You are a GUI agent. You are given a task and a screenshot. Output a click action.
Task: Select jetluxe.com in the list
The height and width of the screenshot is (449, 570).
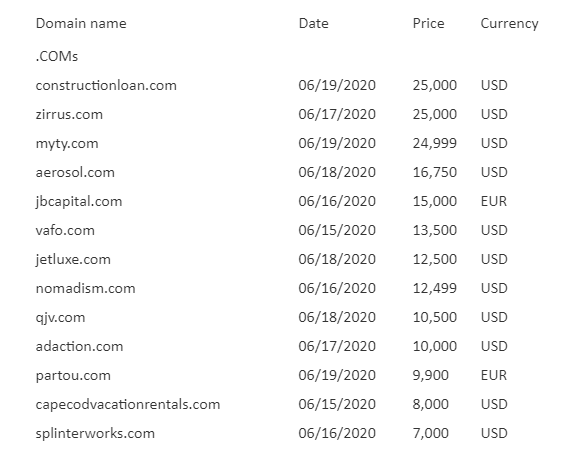(x=73, y=260)
